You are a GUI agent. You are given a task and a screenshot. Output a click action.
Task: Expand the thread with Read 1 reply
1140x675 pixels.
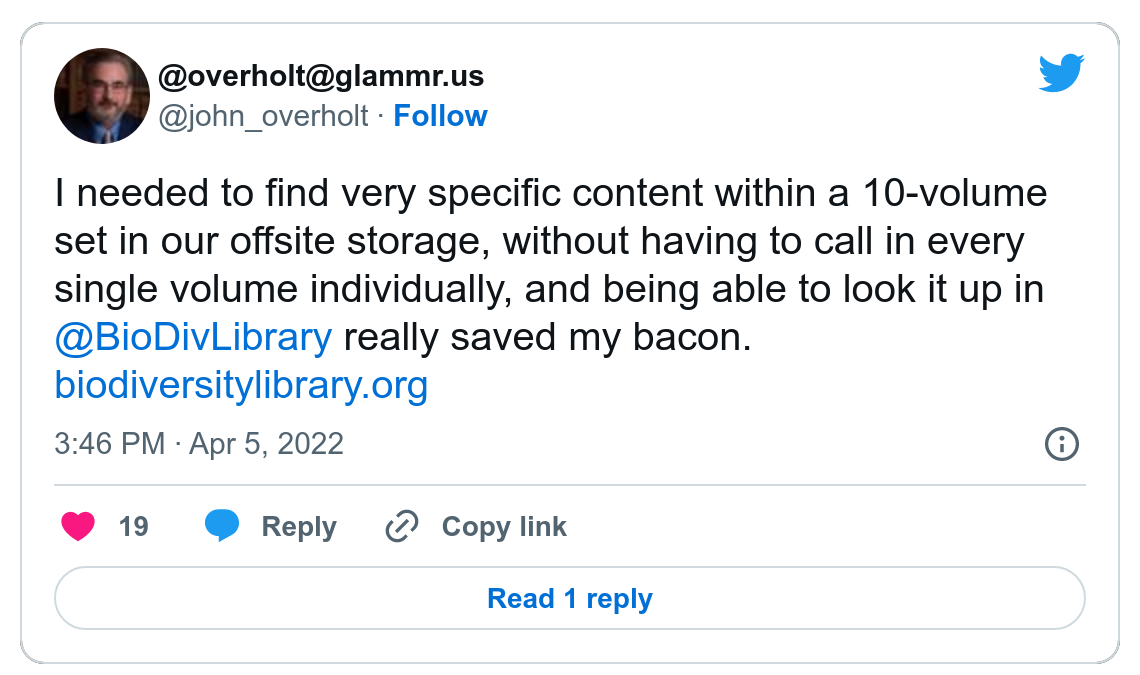(569, 598)
